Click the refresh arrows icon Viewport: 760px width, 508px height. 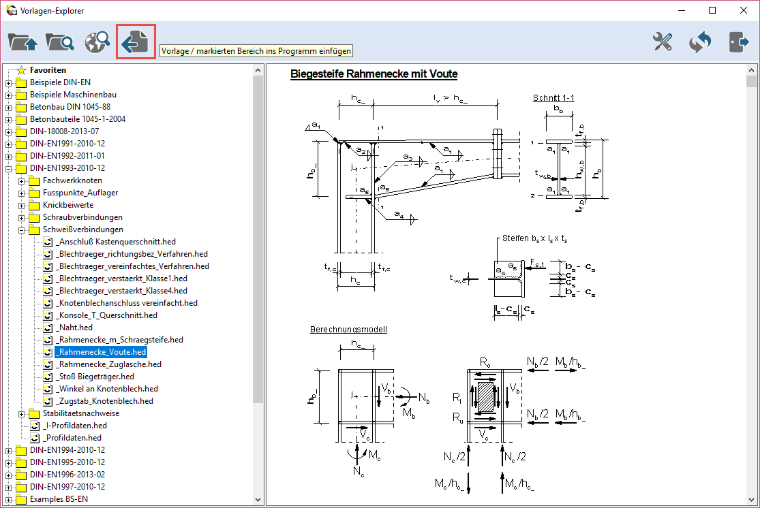point(700,42)
